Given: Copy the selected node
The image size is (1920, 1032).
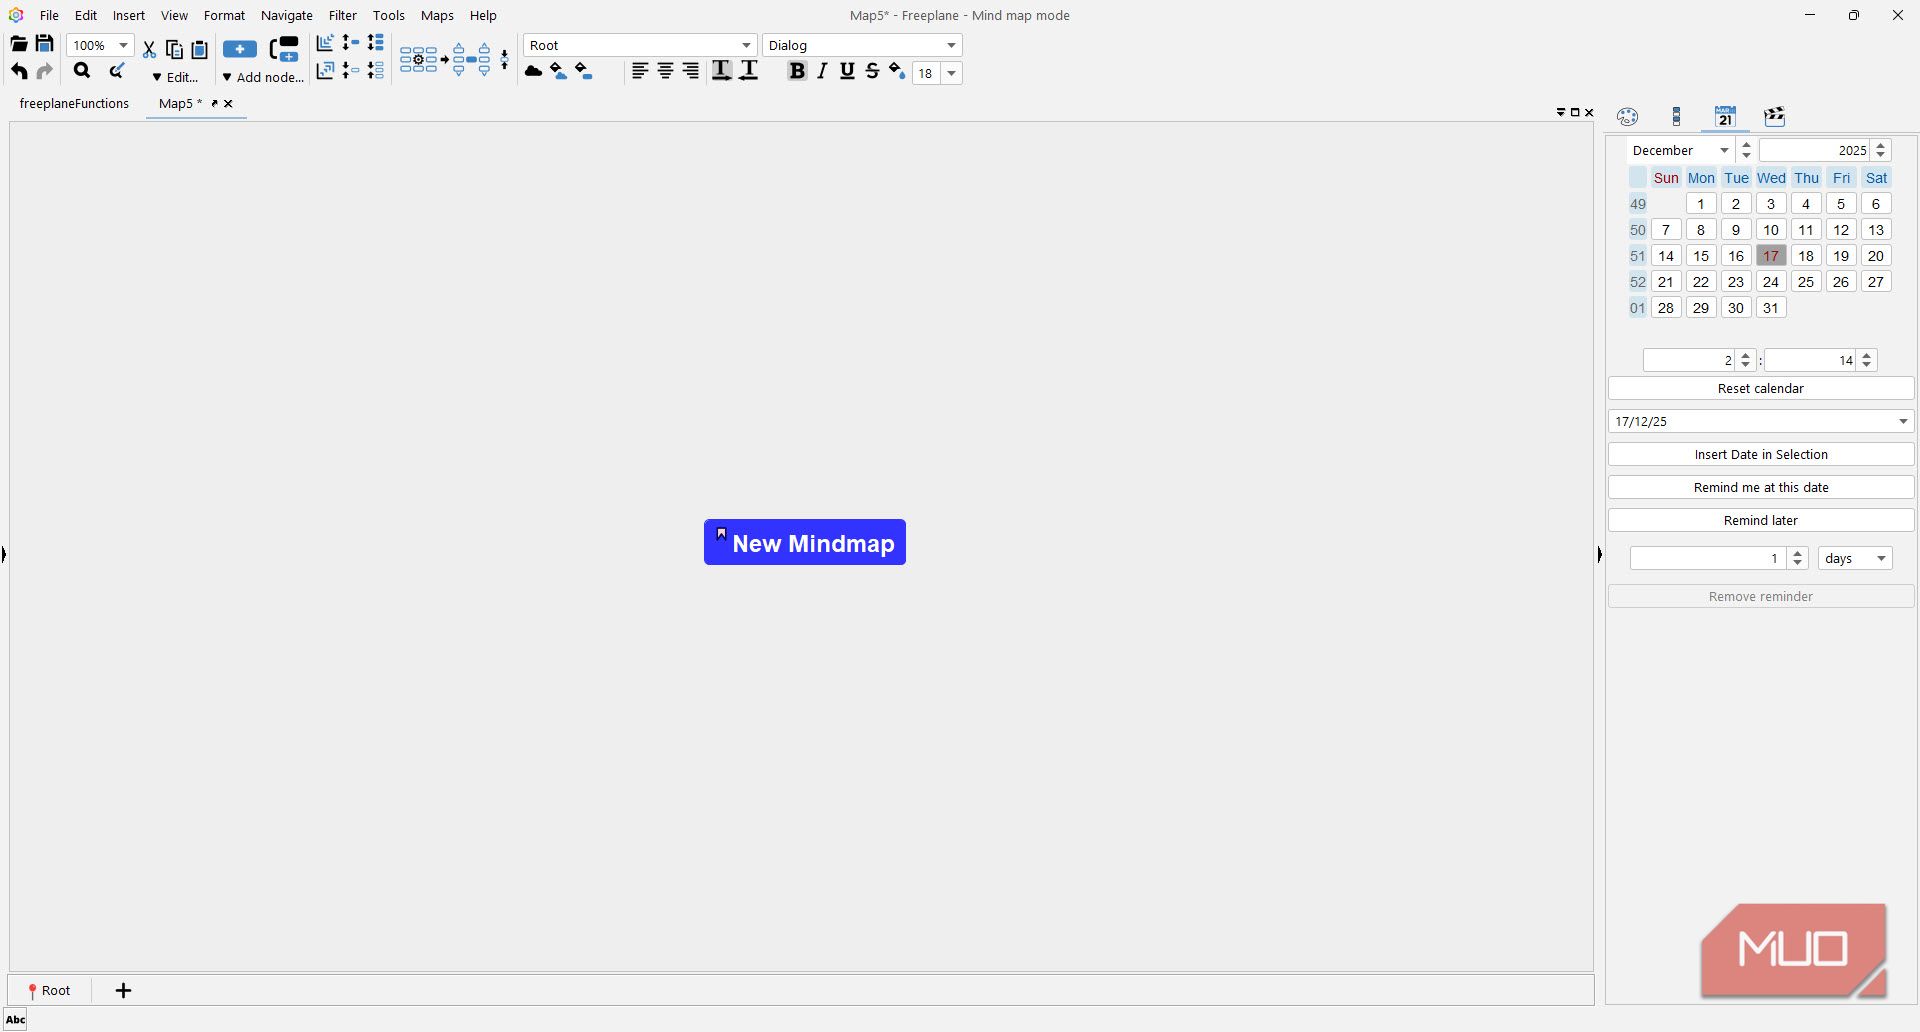Looking at the screenshot, I should 174,49.
